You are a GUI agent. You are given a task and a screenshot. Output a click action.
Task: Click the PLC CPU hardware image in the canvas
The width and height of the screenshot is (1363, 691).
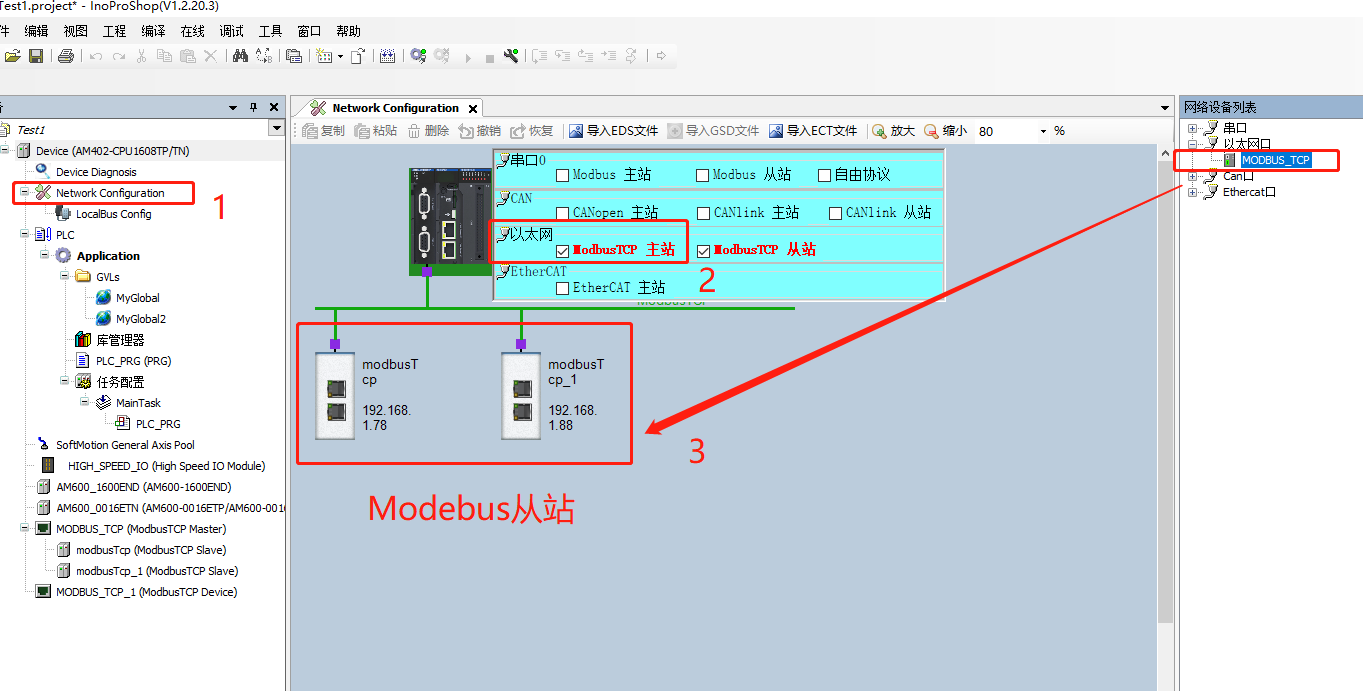click(450, 221)
